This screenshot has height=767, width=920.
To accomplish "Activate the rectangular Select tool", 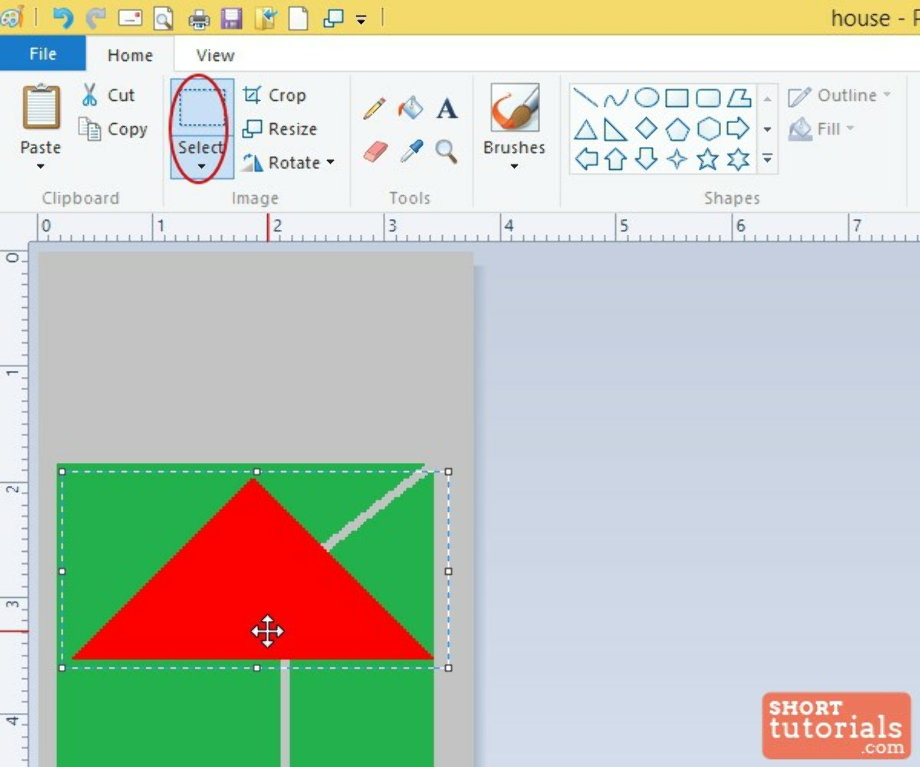I will [x=202, y=108].
